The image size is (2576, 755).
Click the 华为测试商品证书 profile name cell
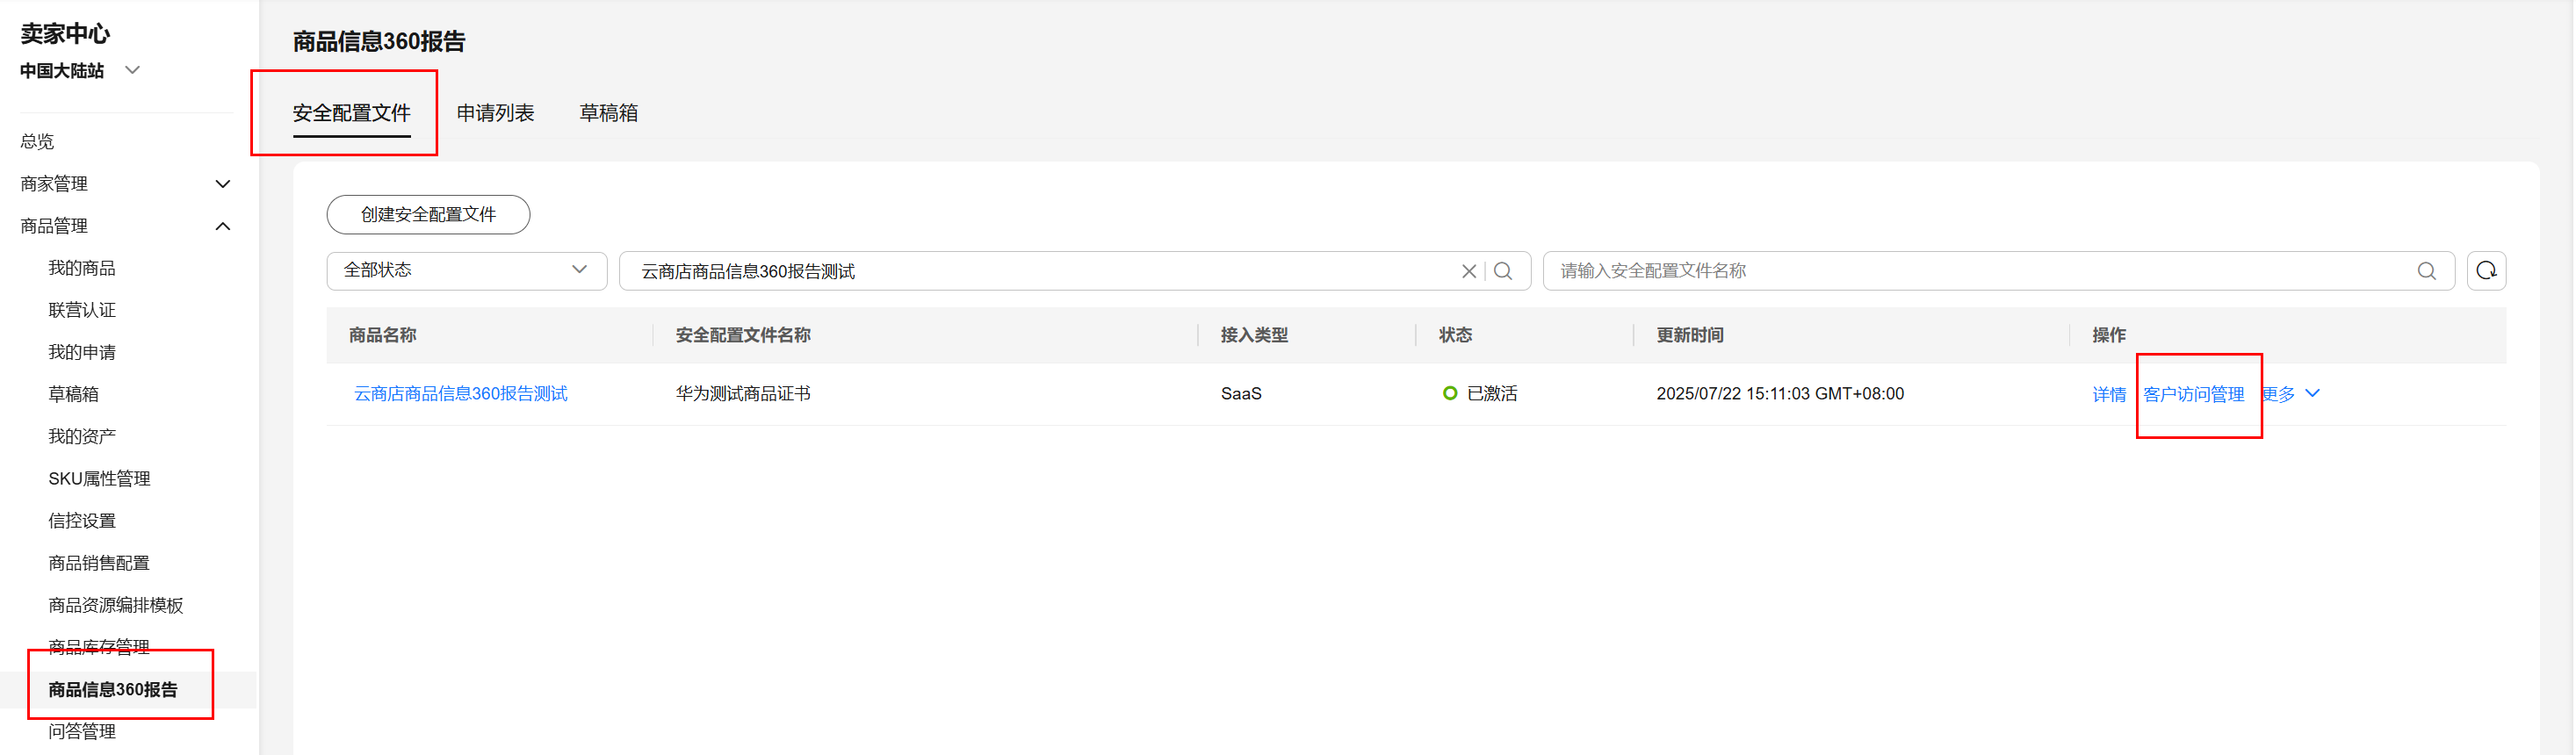(743, 394)
